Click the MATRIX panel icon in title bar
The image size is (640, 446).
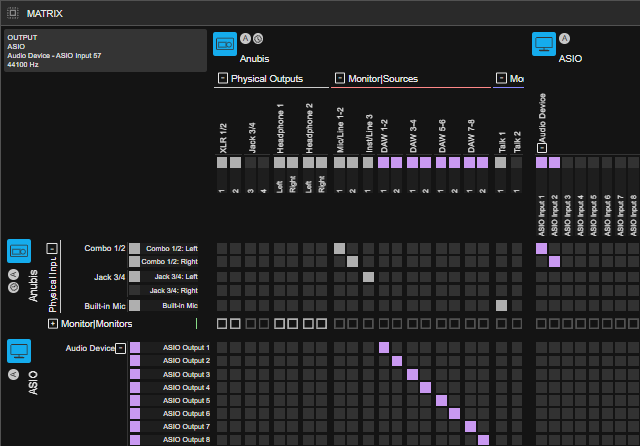(x=13, y=13)
